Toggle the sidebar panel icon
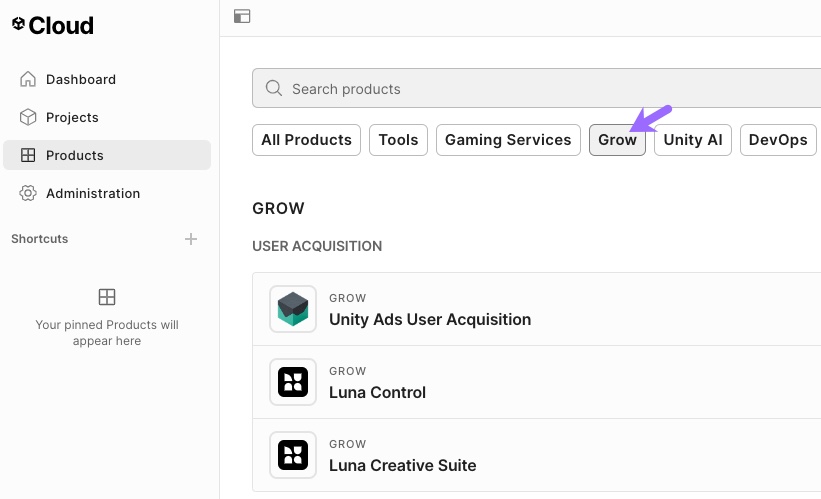Screen dimensions: 821x499 242,16
